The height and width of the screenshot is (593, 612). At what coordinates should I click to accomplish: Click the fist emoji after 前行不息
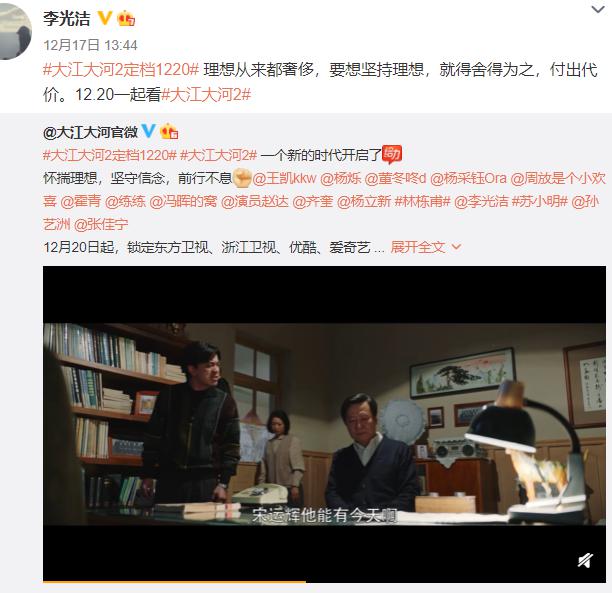242,178
